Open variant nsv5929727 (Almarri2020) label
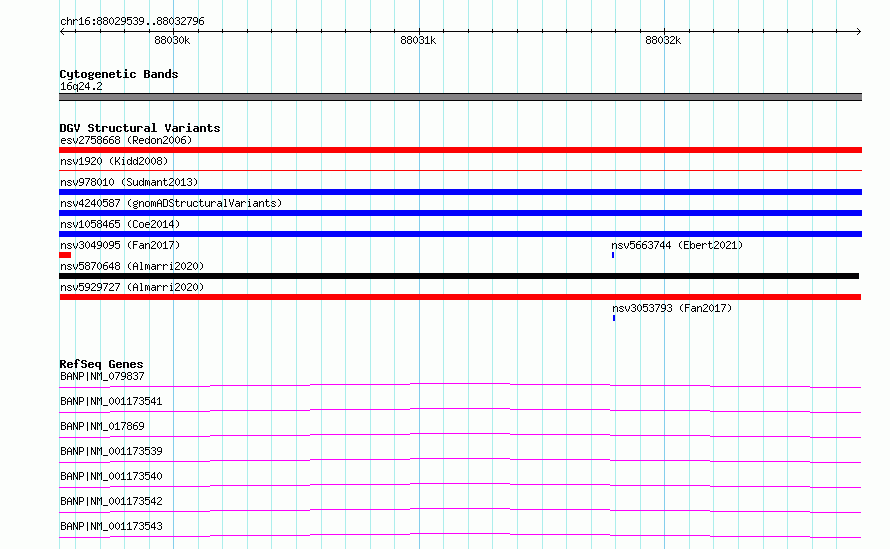This screenshot has height=549, width=890. (x=132, y=287)
